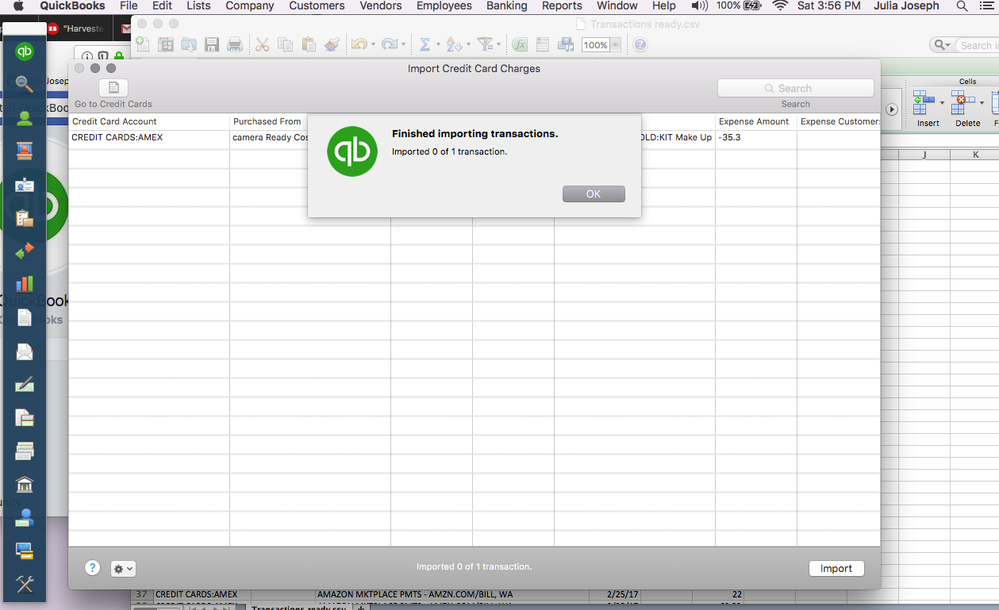Click the round arrow expander left of Cells group
This screenshot has height=610, width=999.
(x=891, y=110)
